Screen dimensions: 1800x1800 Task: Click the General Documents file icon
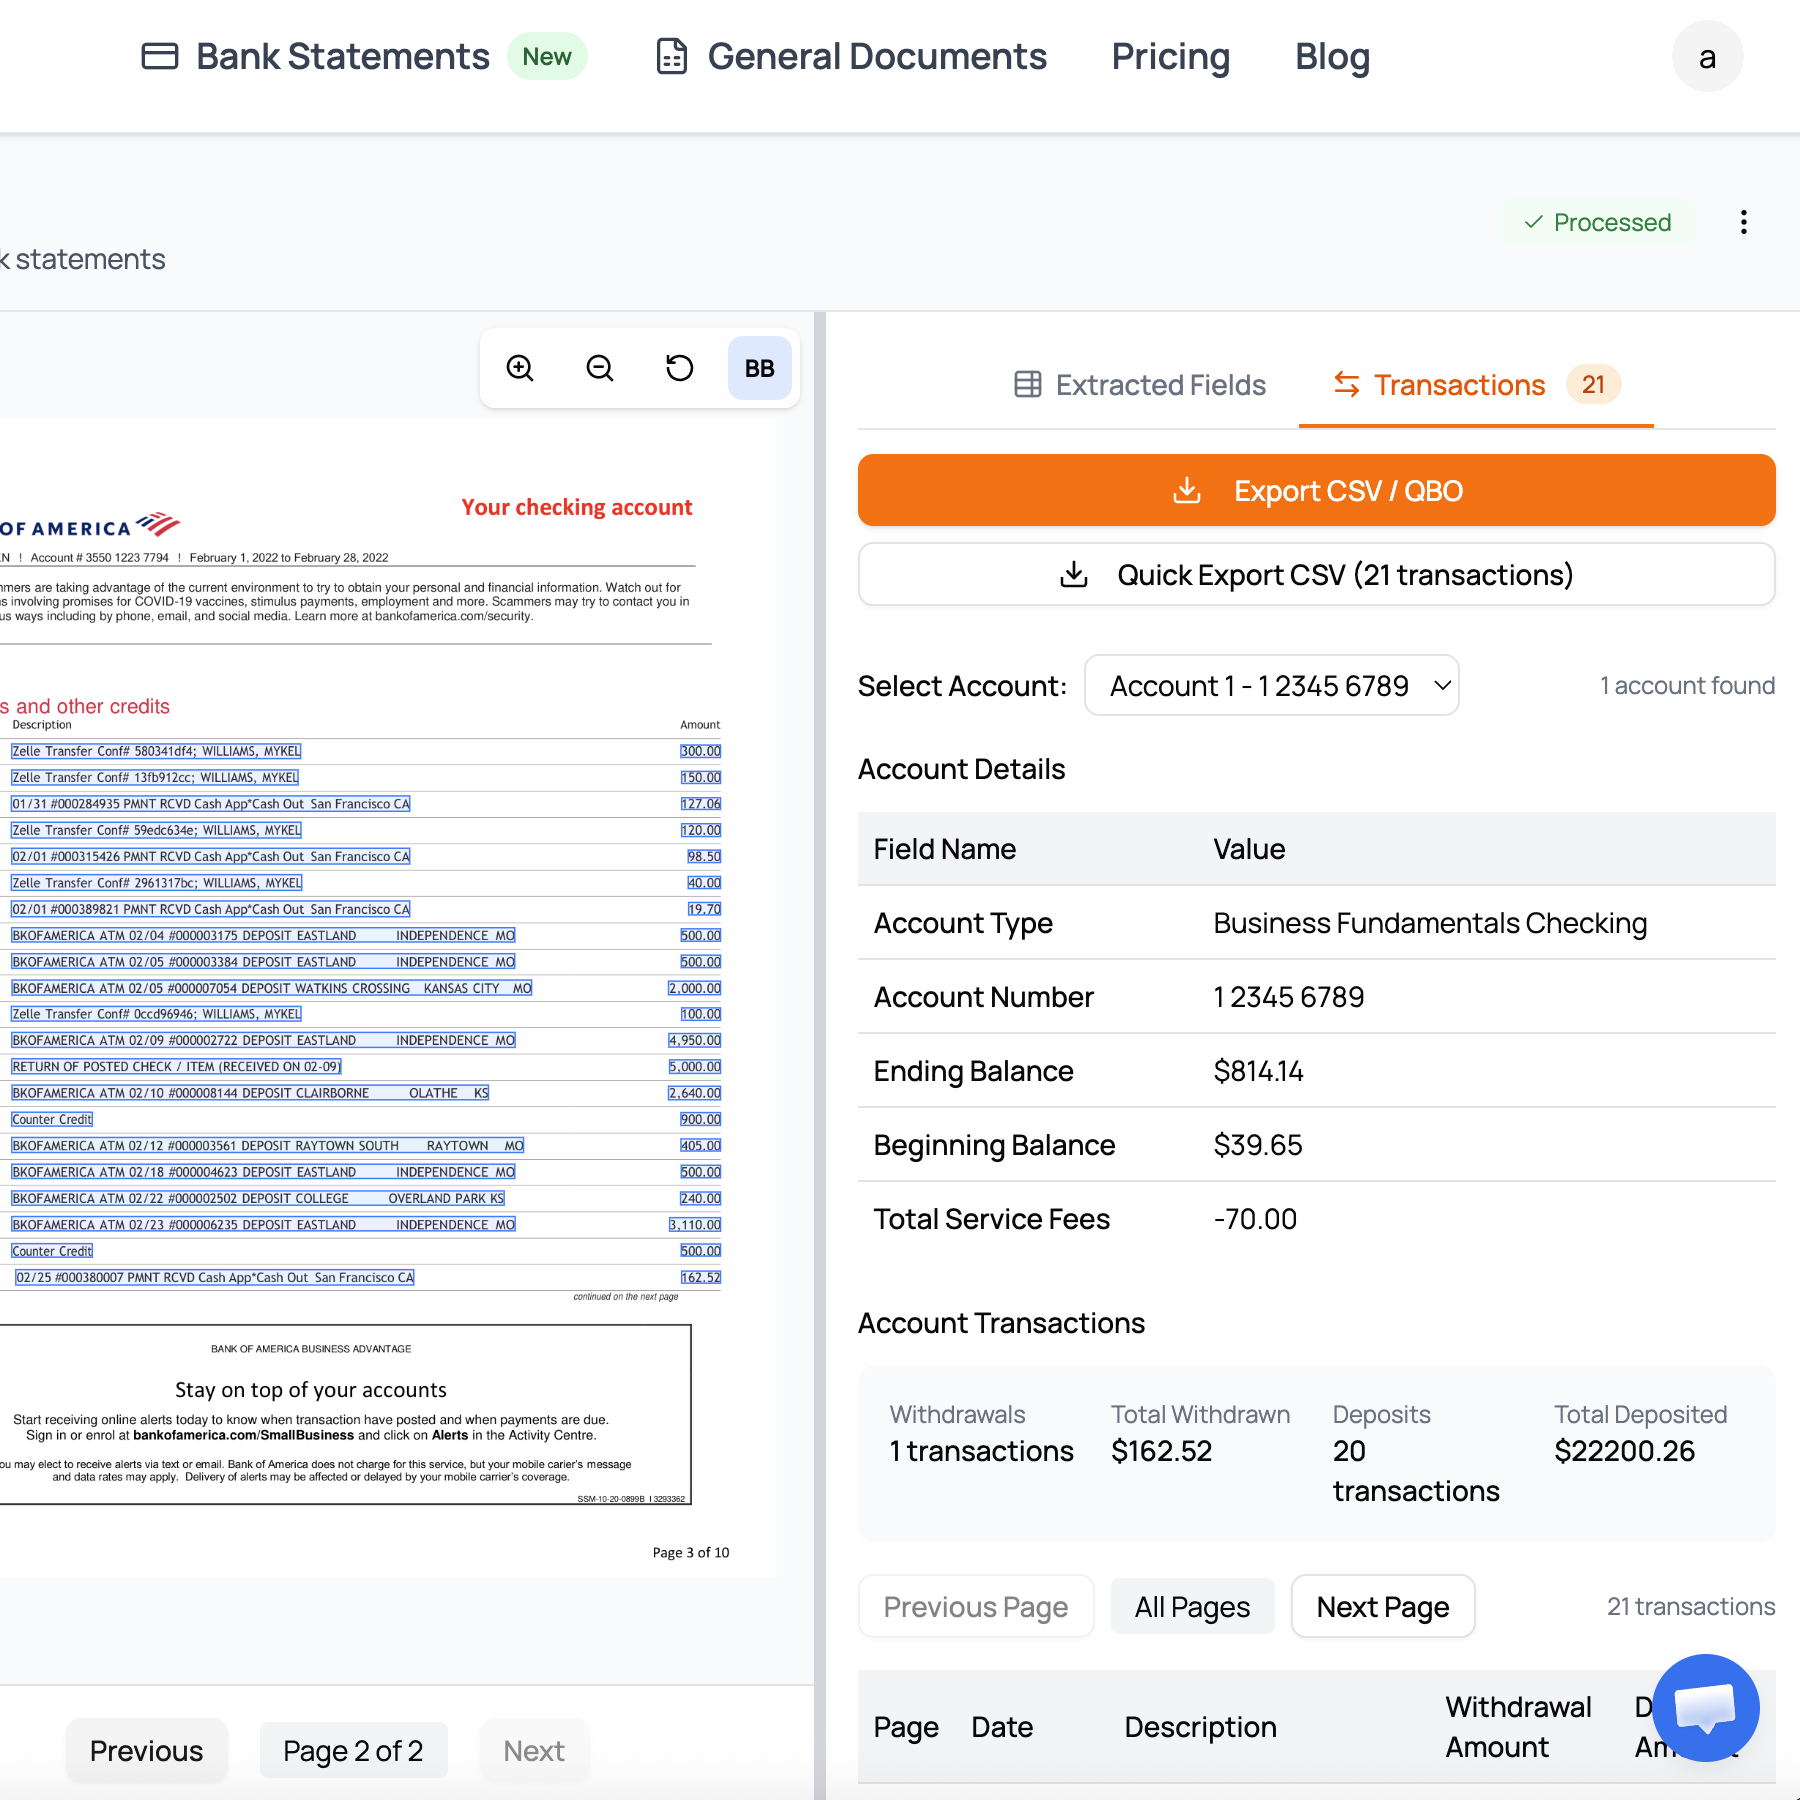click(672, 57)
